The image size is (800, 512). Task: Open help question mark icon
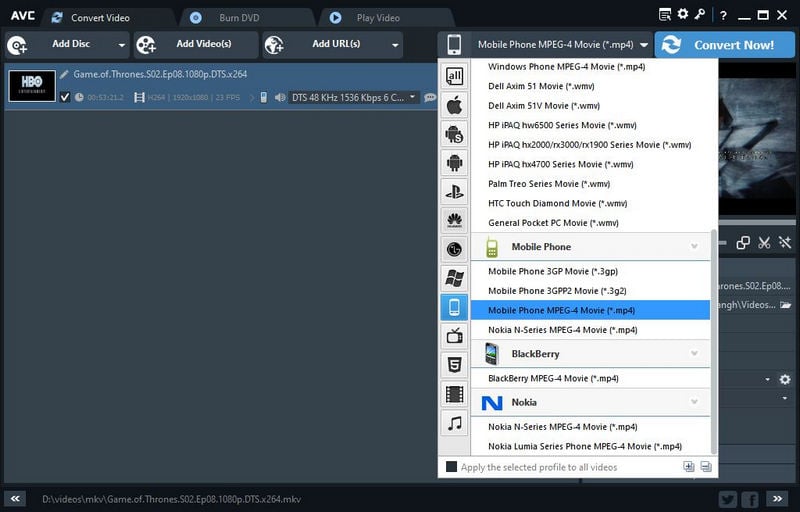tap(723, 15)
